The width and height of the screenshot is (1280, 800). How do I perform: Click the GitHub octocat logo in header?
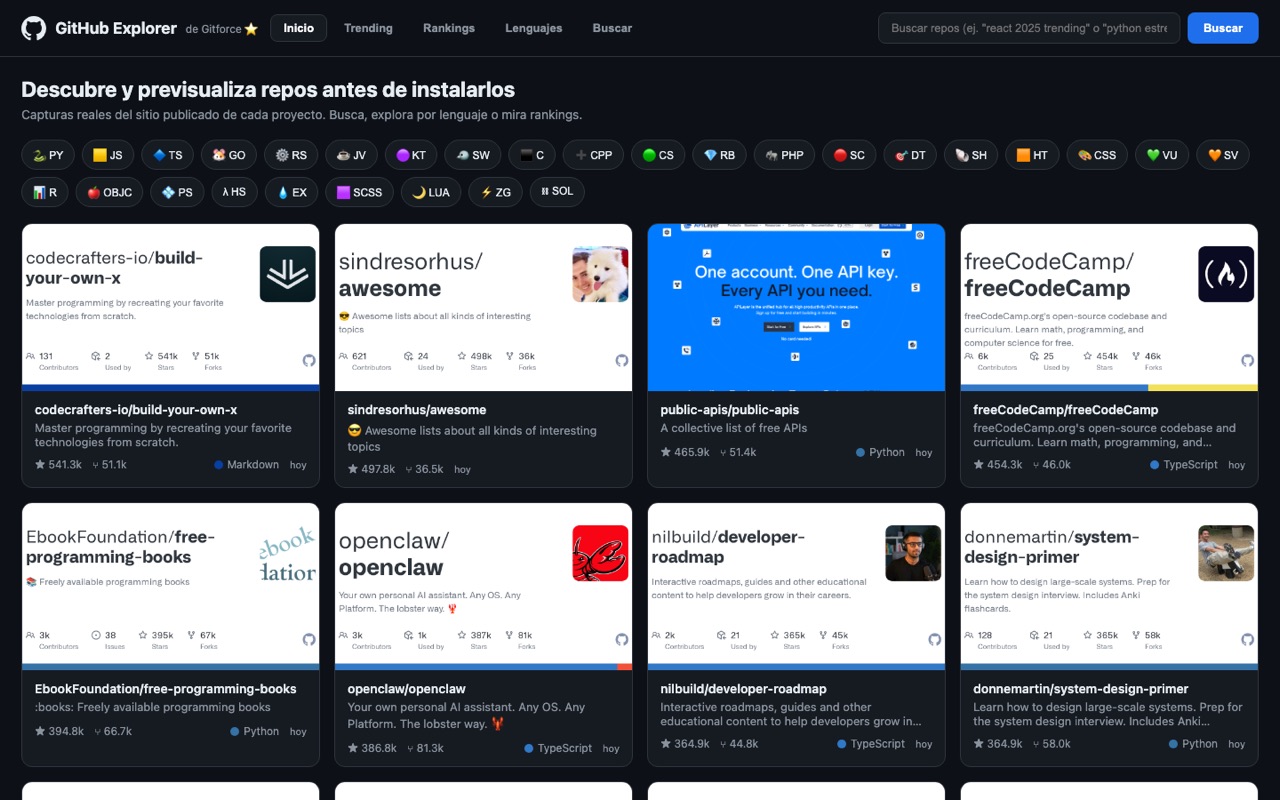coord(34,28)
